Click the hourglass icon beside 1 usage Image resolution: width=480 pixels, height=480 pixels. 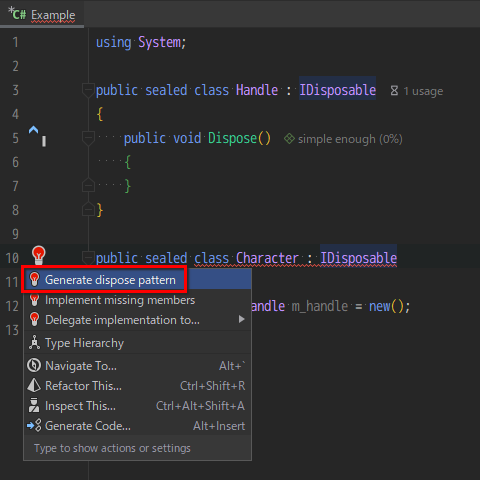394,91
